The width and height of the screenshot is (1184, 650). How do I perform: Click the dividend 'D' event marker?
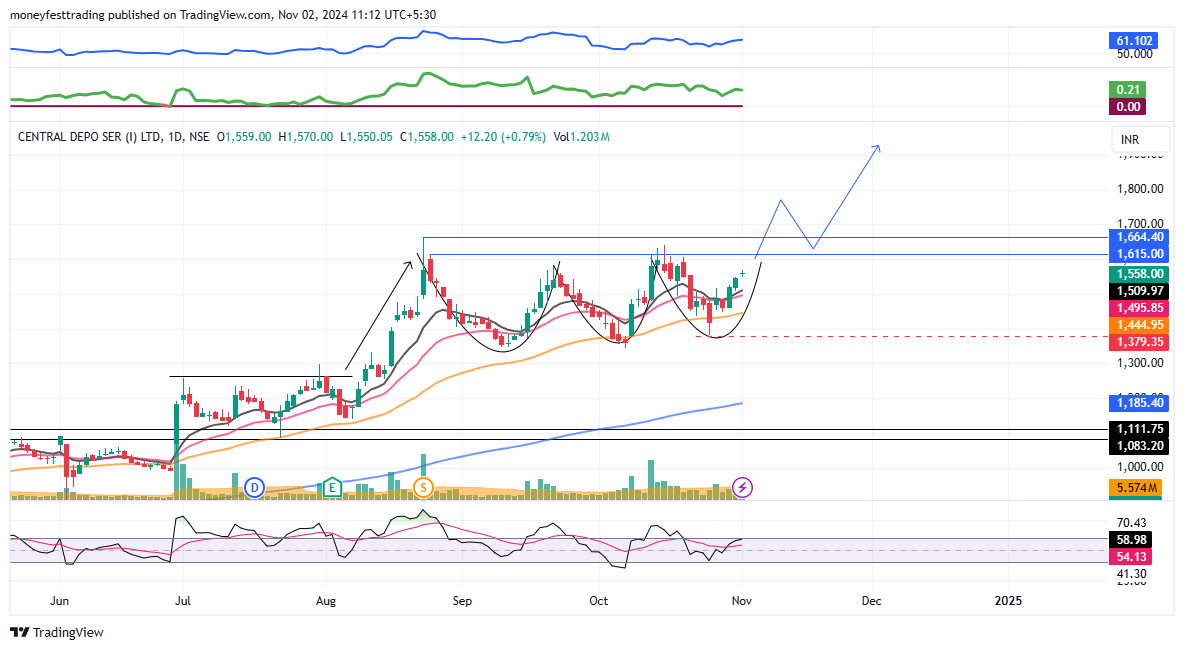coord(254,488)
